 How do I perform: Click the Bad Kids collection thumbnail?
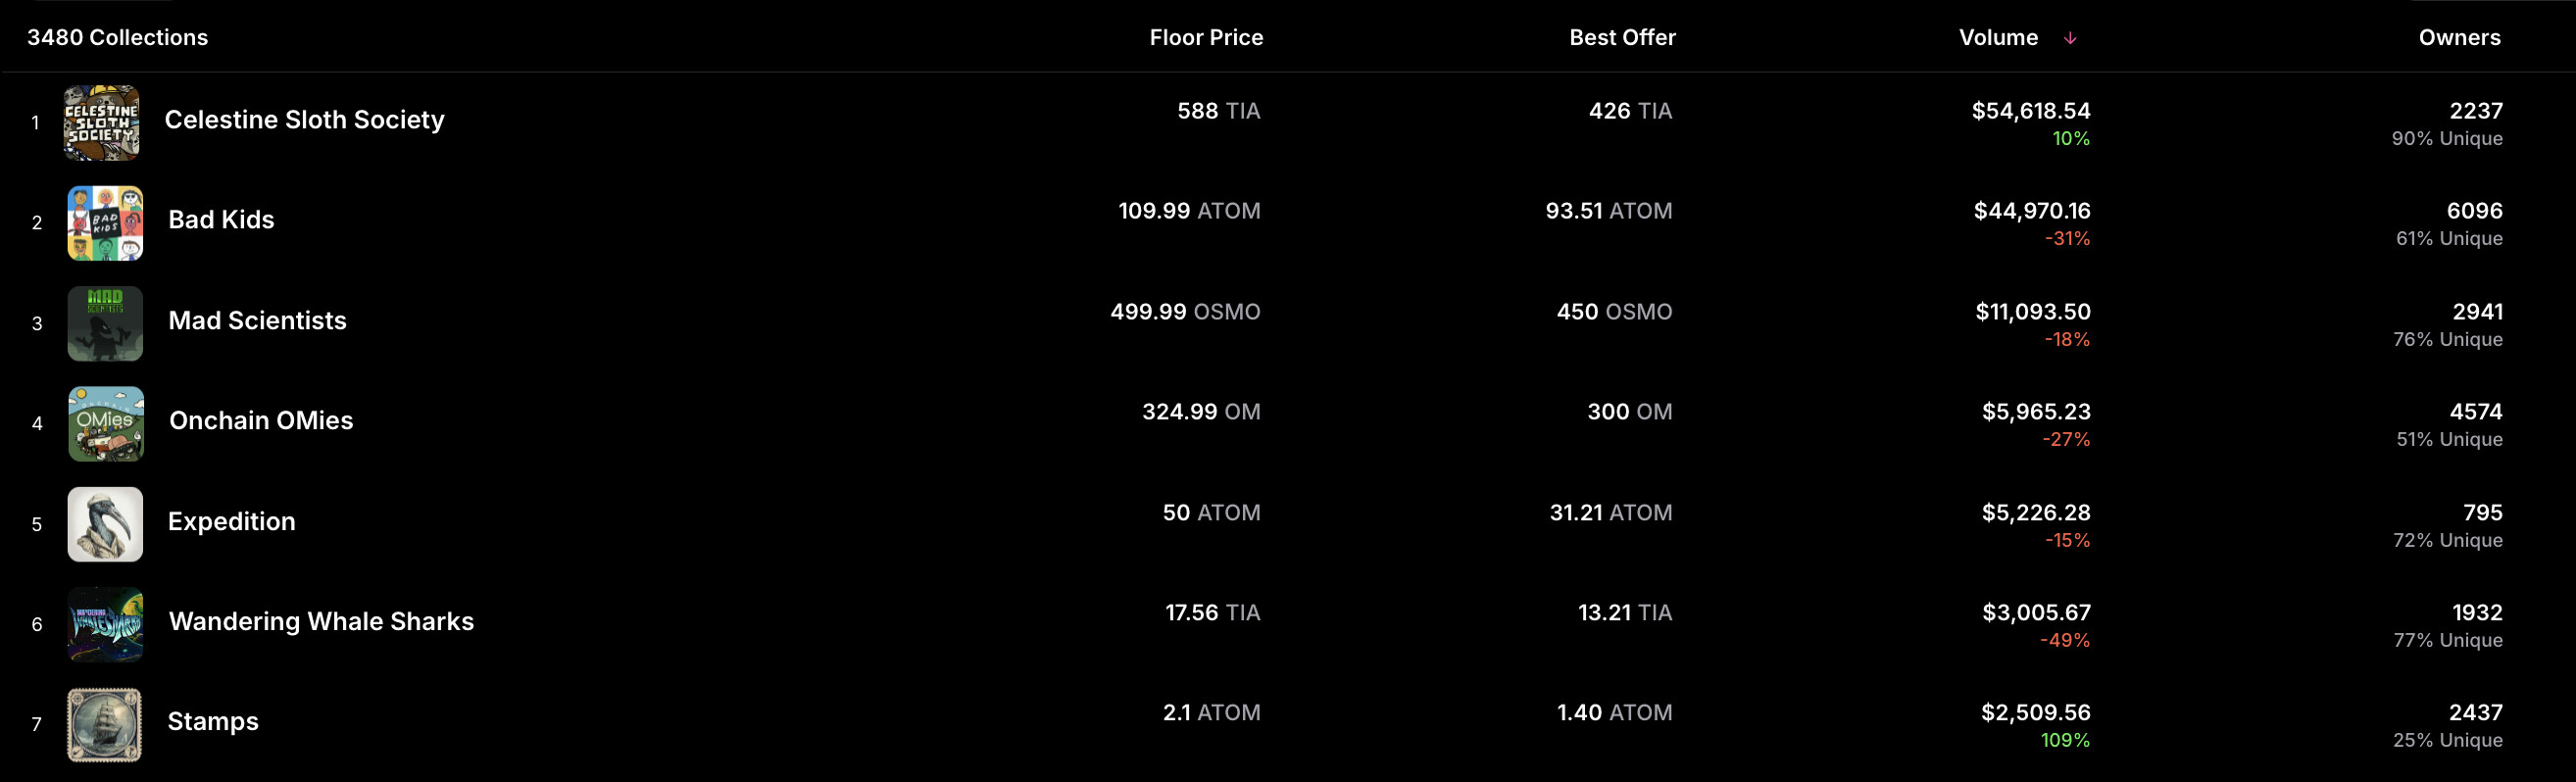pos(105,223)
